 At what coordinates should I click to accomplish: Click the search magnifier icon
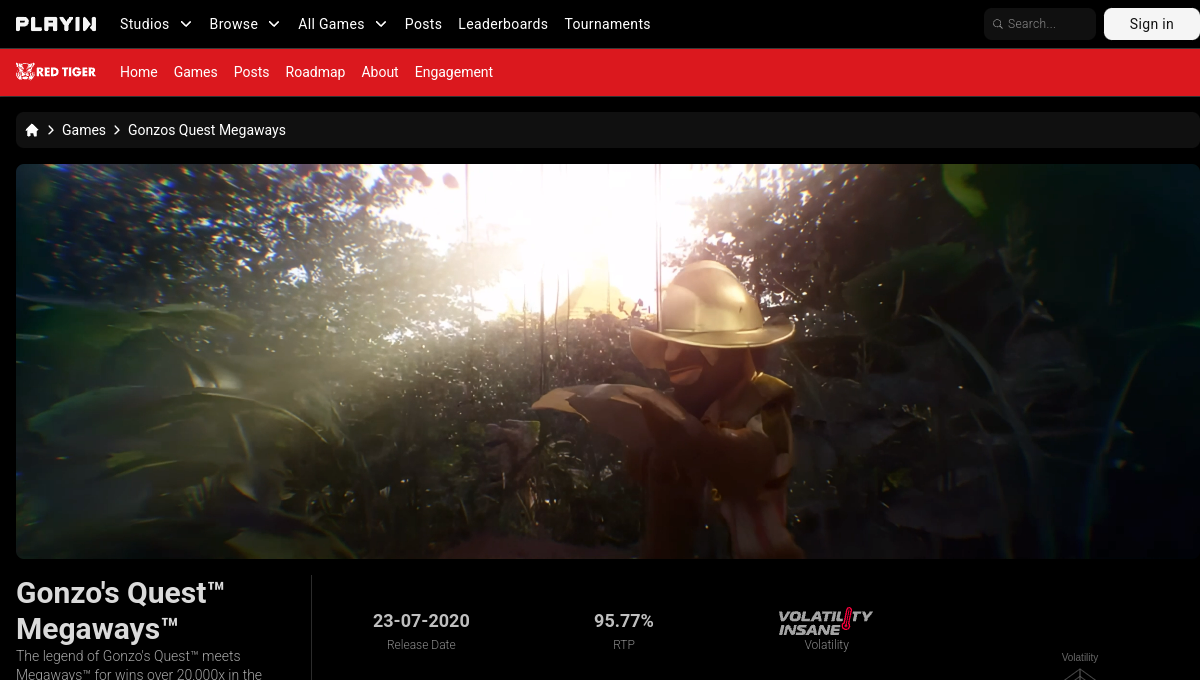tap(998, 24)
